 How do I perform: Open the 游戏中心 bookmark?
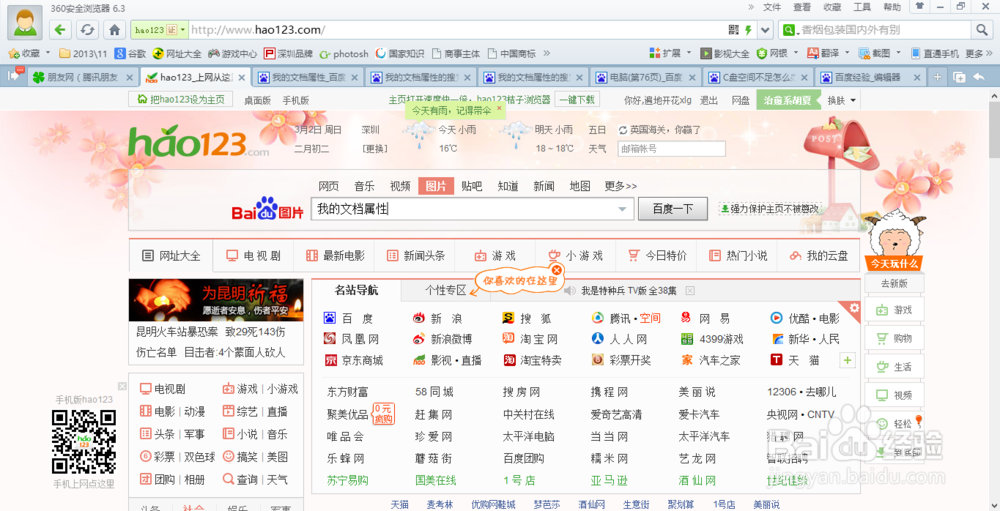point(232,53)
